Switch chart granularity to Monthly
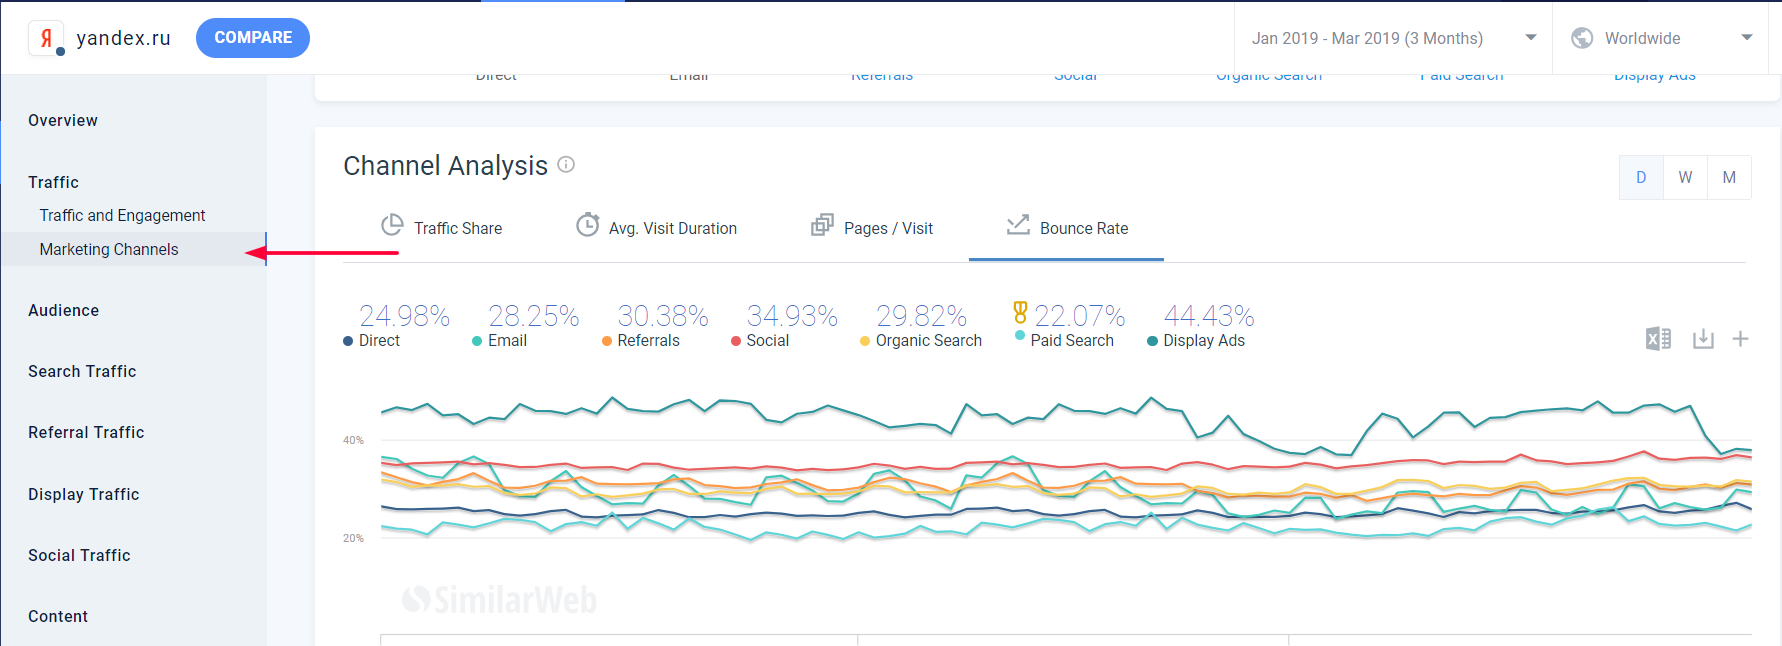The height and width of the screenshot is (646, 1782). tap(1729, 177)
